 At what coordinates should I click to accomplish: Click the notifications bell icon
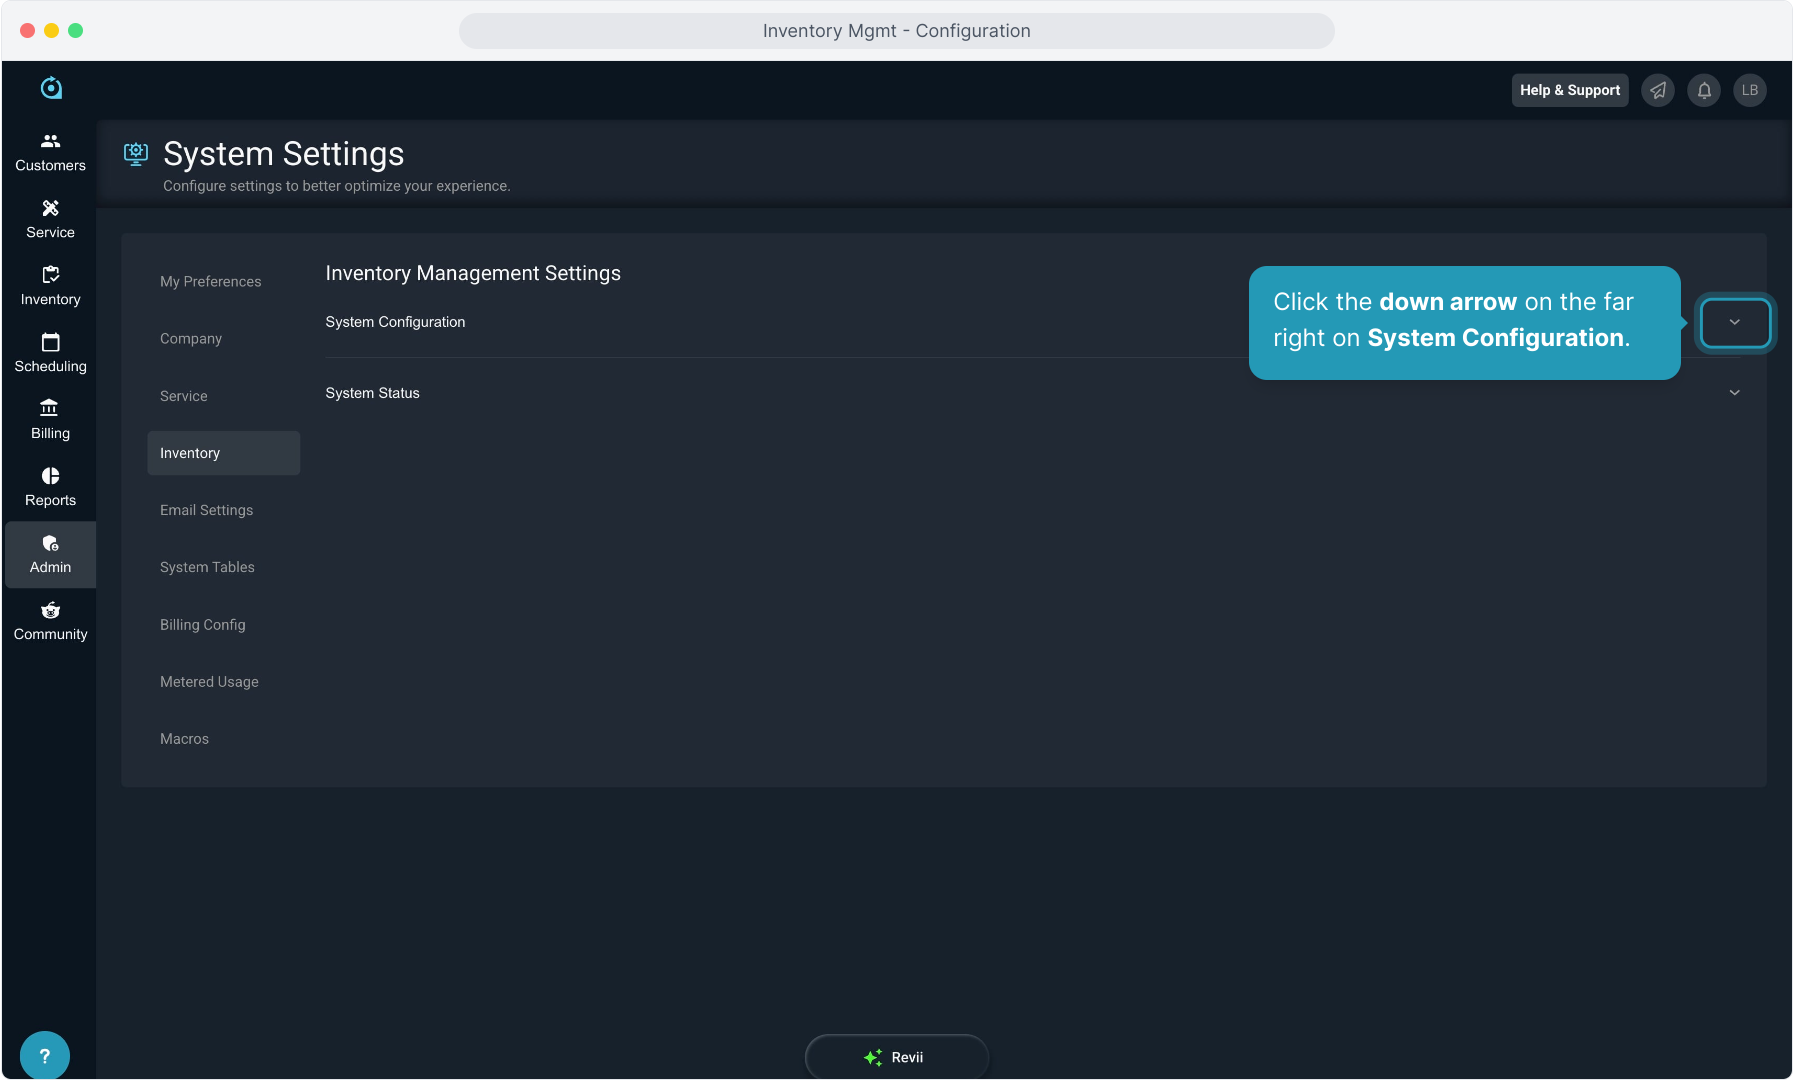[x=1704, y=90]
